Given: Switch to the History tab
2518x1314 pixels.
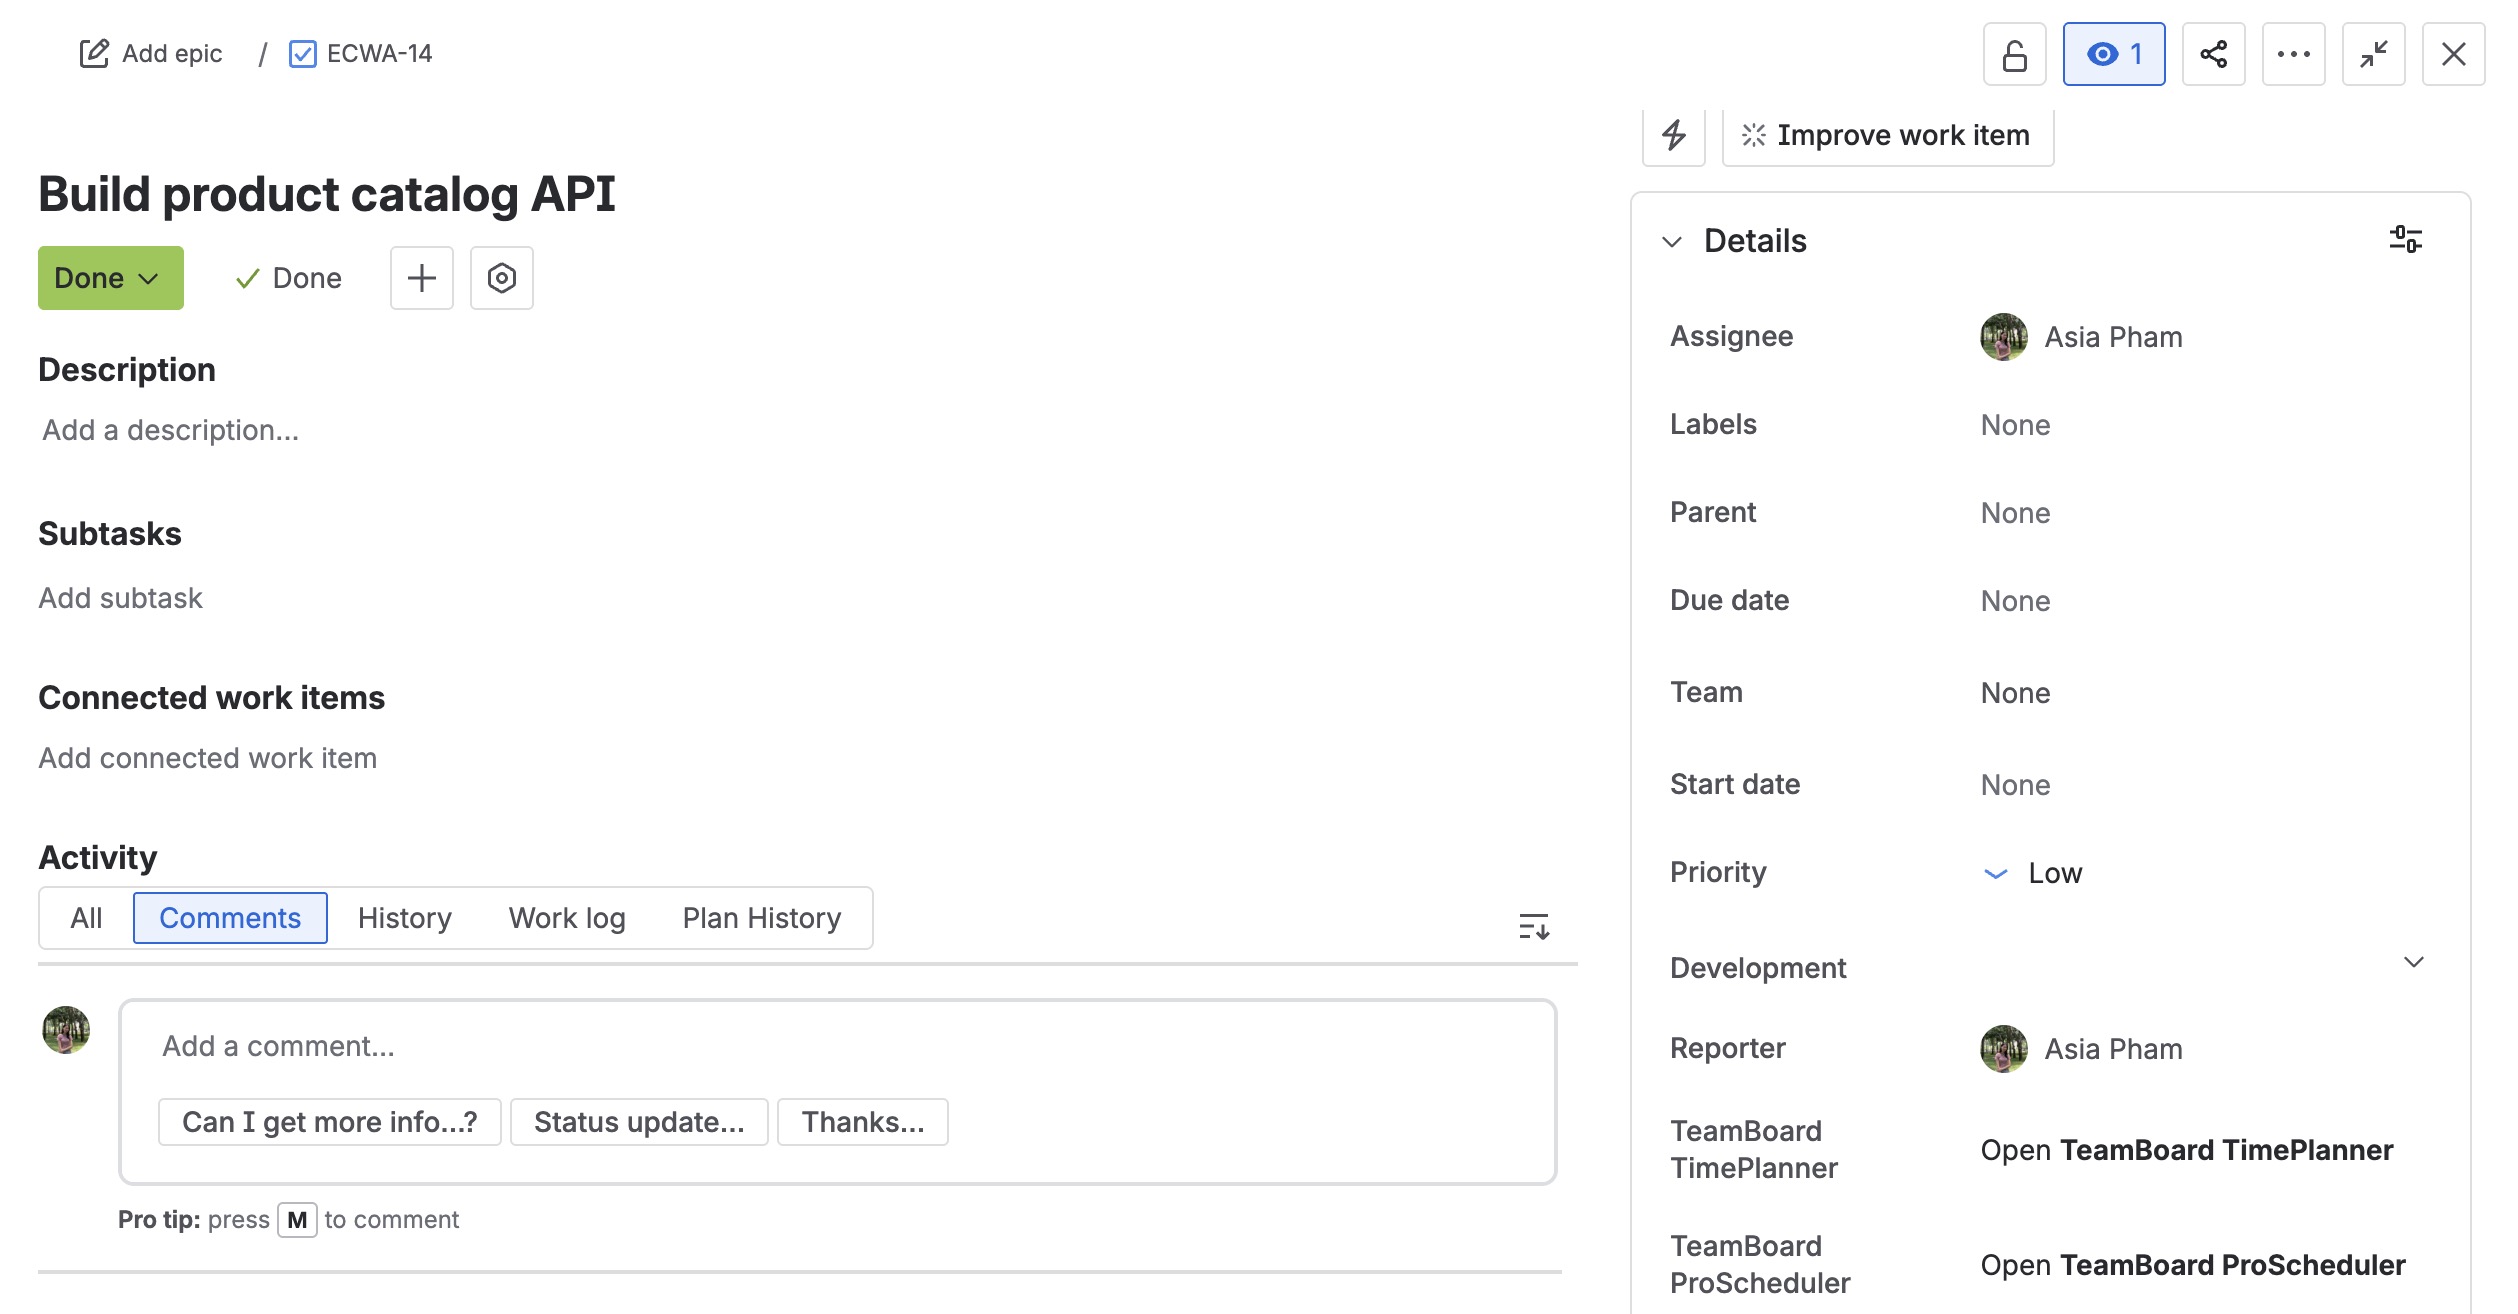Looking at the screenshot, I should pos(404,918).
